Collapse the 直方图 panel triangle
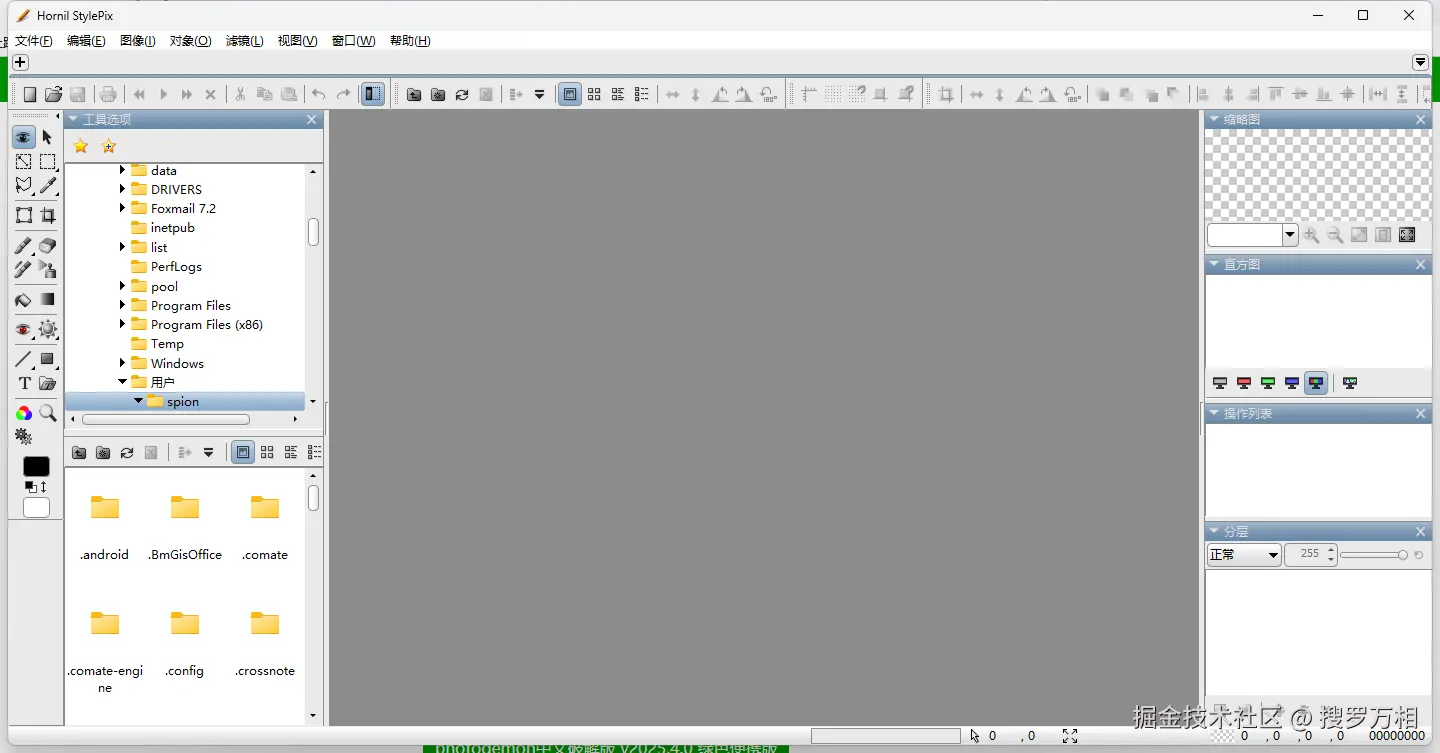 (x=1214, y=264)
